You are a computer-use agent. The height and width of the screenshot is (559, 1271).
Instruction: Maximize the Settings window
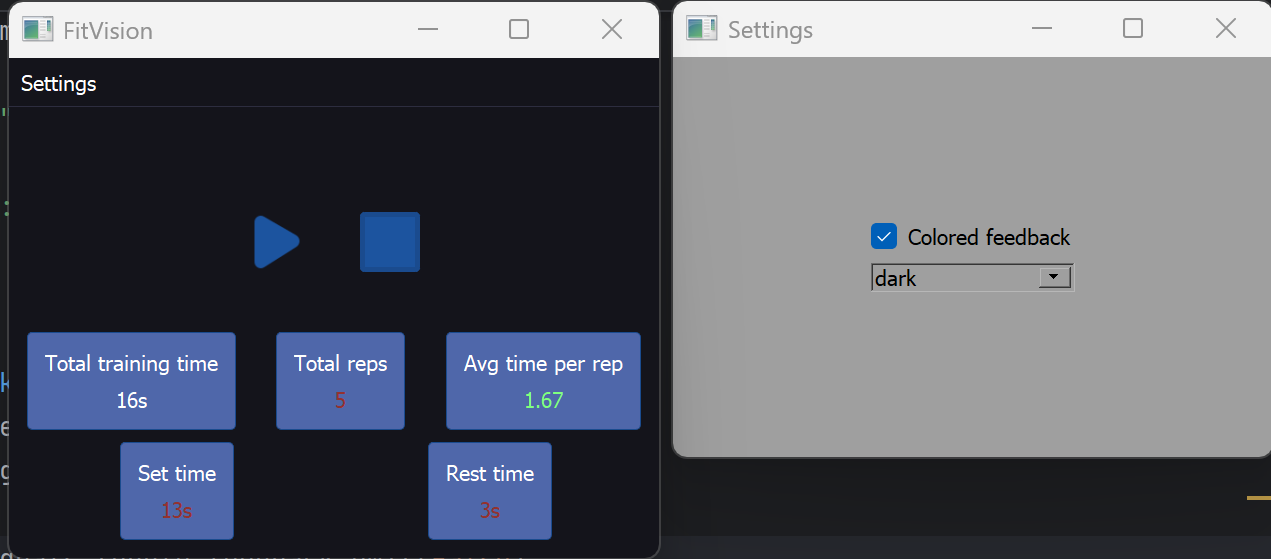tap(1133, 29)
